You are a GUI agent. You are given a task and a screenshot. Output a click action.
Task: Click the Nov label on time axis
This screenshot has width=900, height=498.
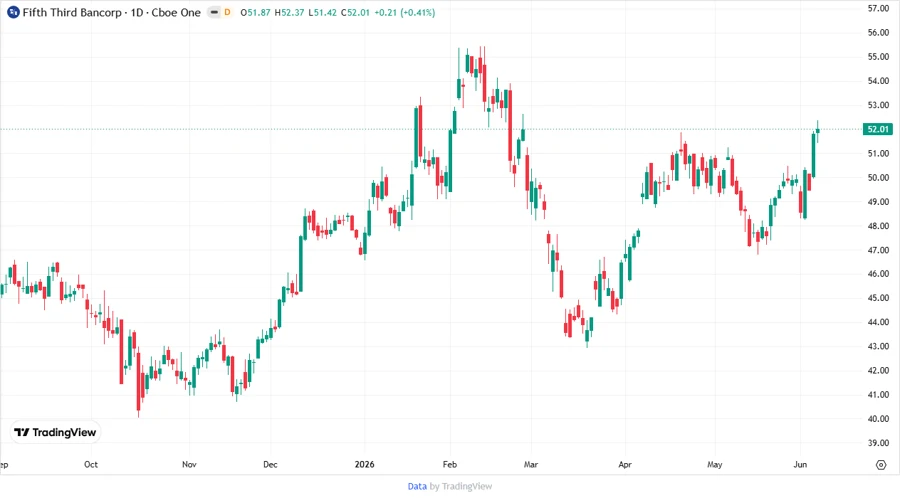click(189, 464)
